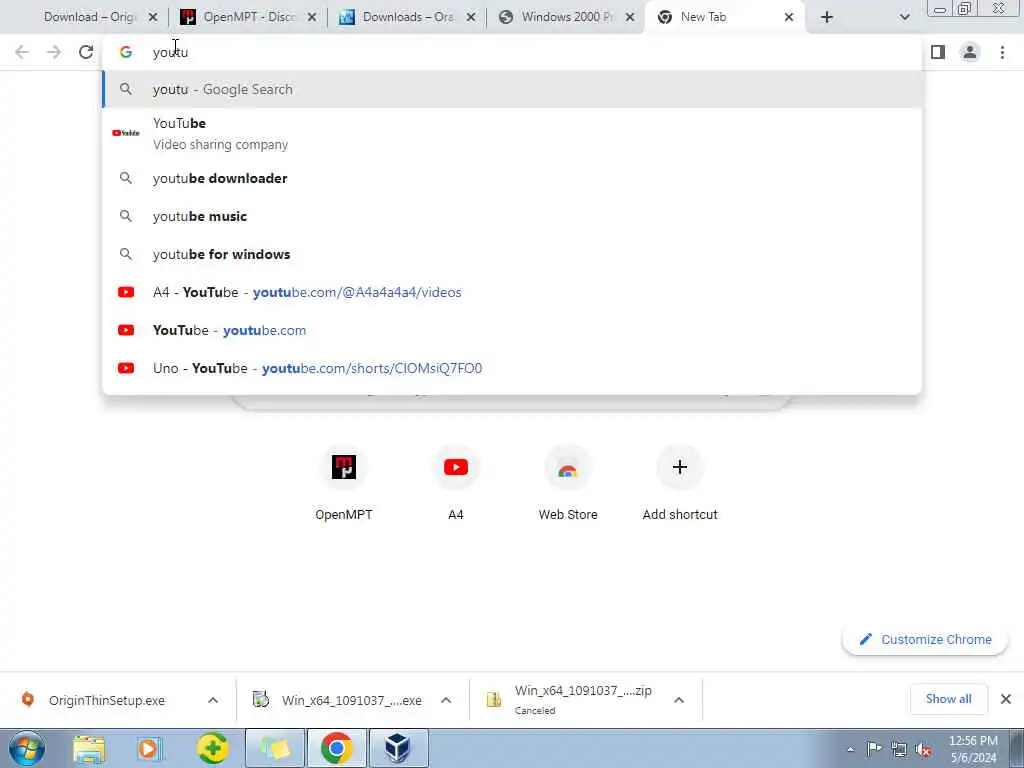Open Windows Explorer from the taskbar
Image resolution: width=1024 pixels, height=768 pixels.
pos(89,748)
